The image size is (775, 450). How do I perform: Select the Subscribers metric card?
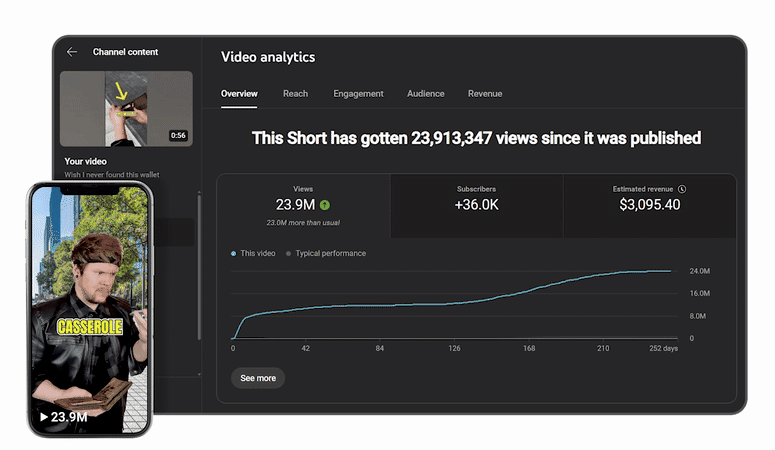pos(476,206)
